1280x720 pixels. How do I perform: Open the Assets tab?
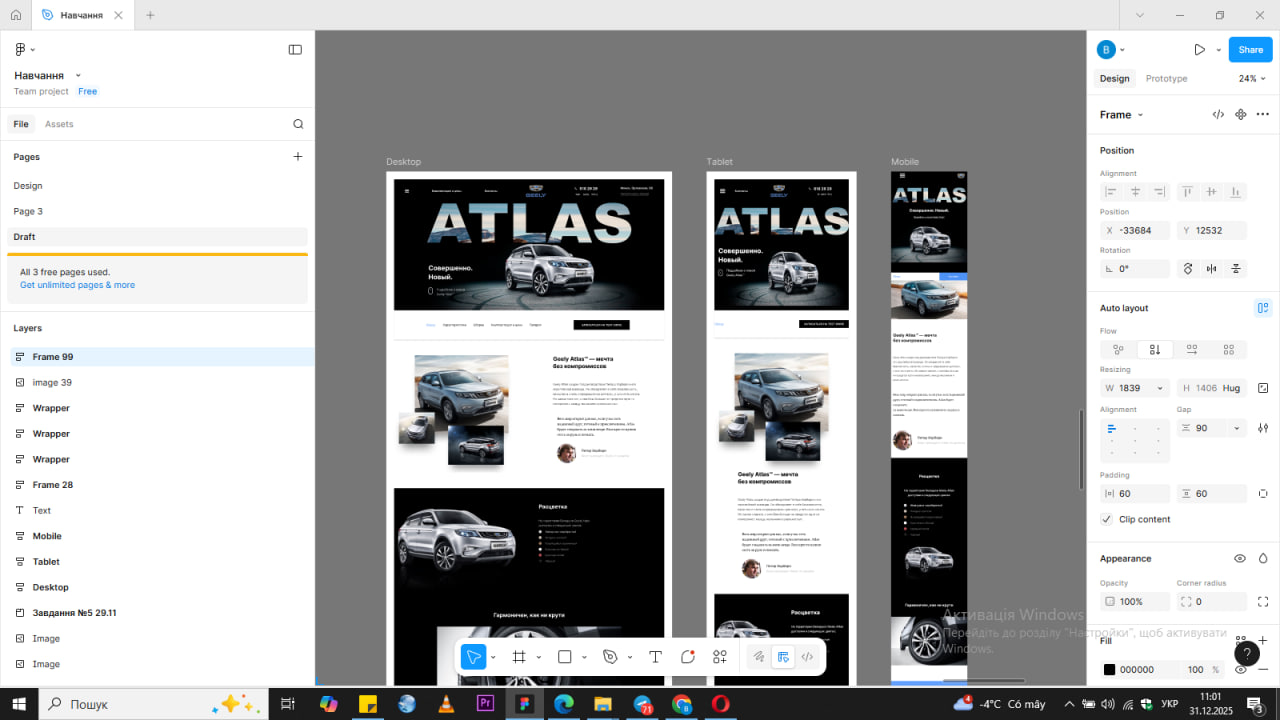pyautogui.click(x=59, y=124)
